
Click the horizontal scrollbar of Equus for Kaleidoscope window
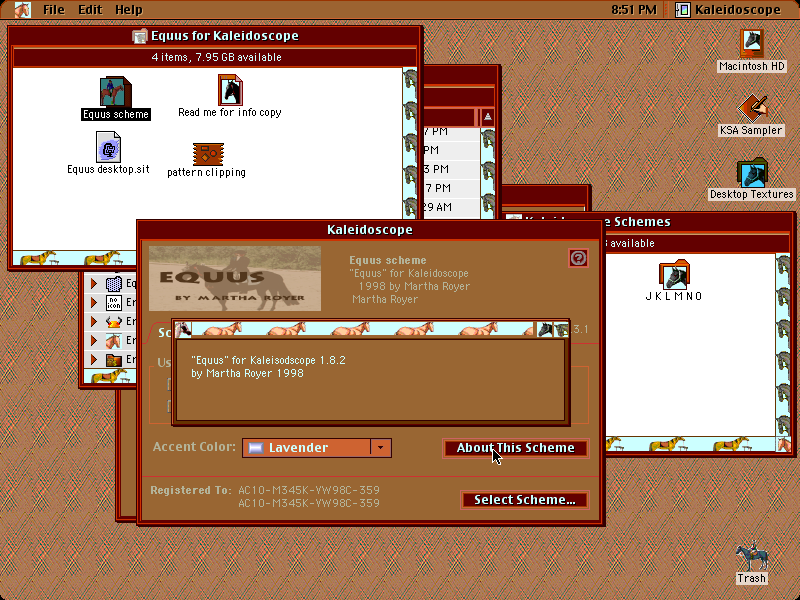point(74,258)
